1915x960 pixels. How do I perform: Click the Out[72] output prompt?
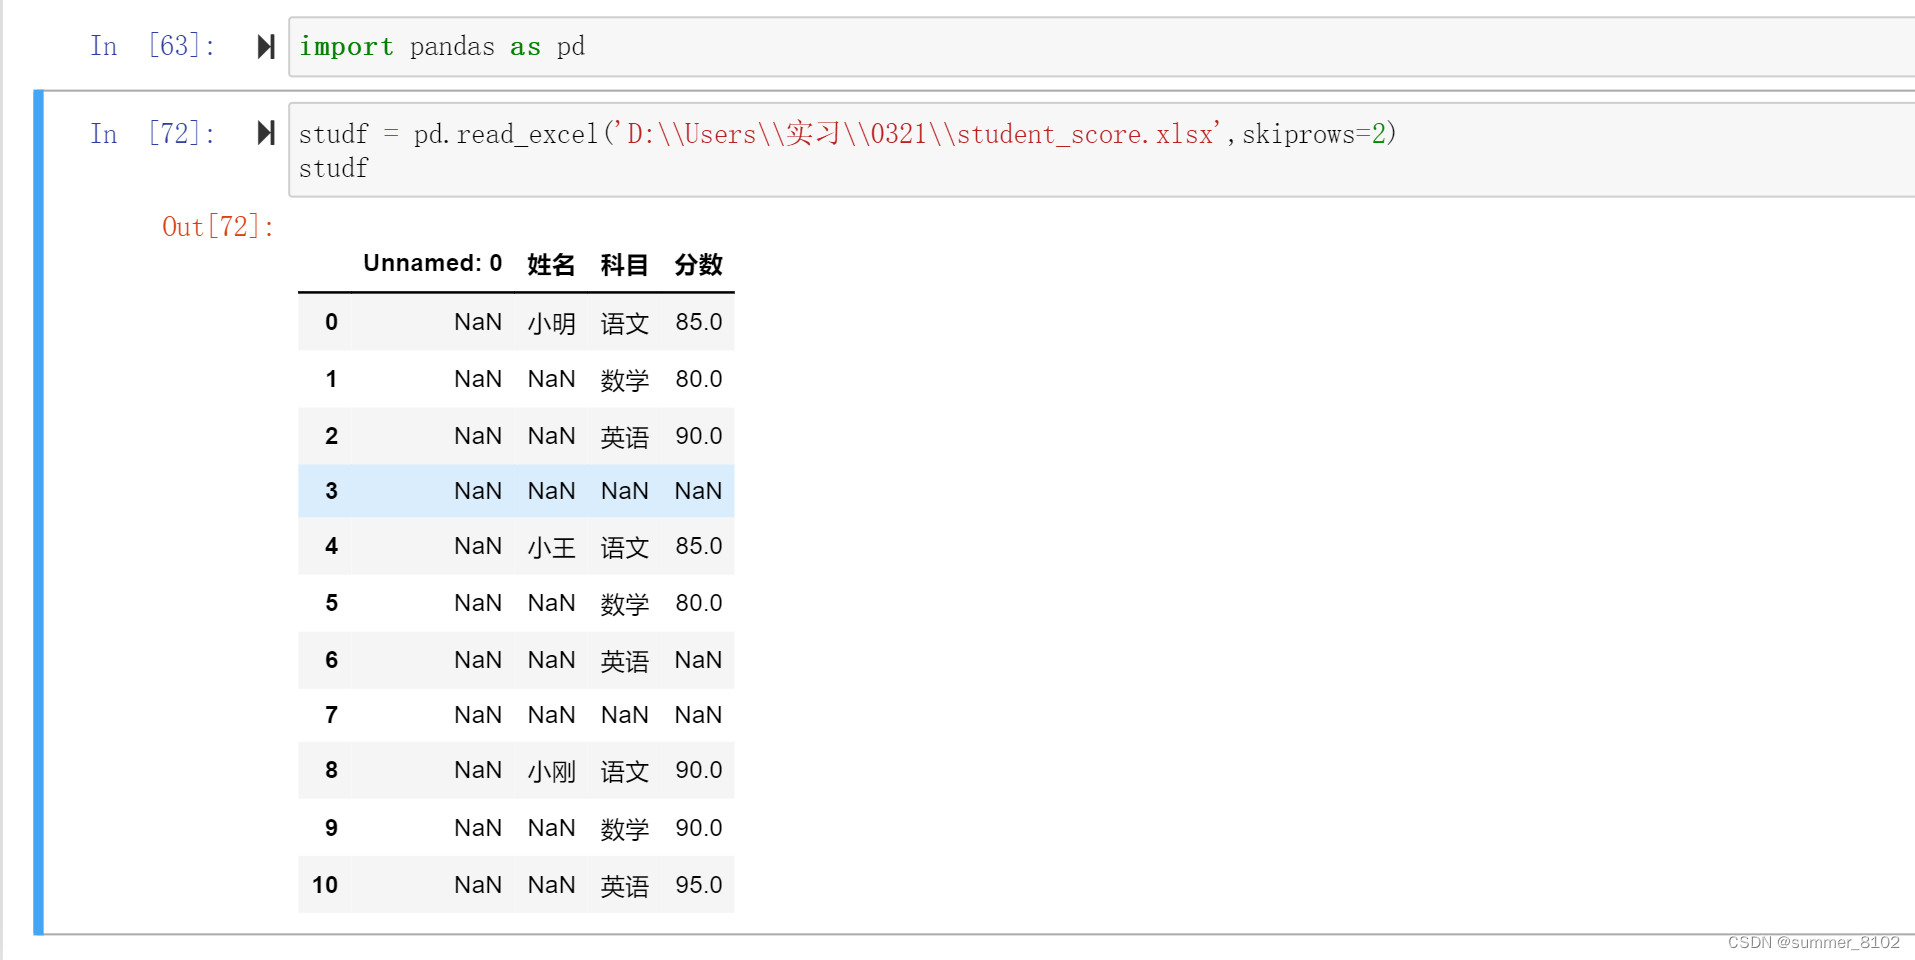point(218,227)
